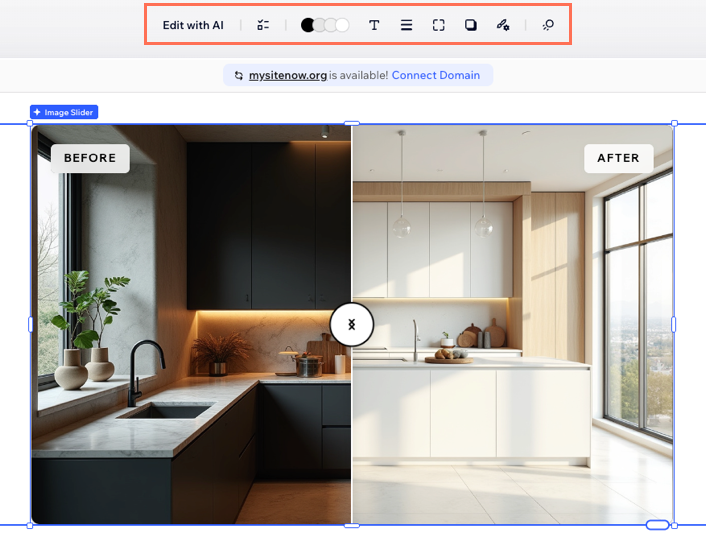
Task: Open the checklist settings icon in toolbar
Action: pyautogui.click(x=263, y=25)
